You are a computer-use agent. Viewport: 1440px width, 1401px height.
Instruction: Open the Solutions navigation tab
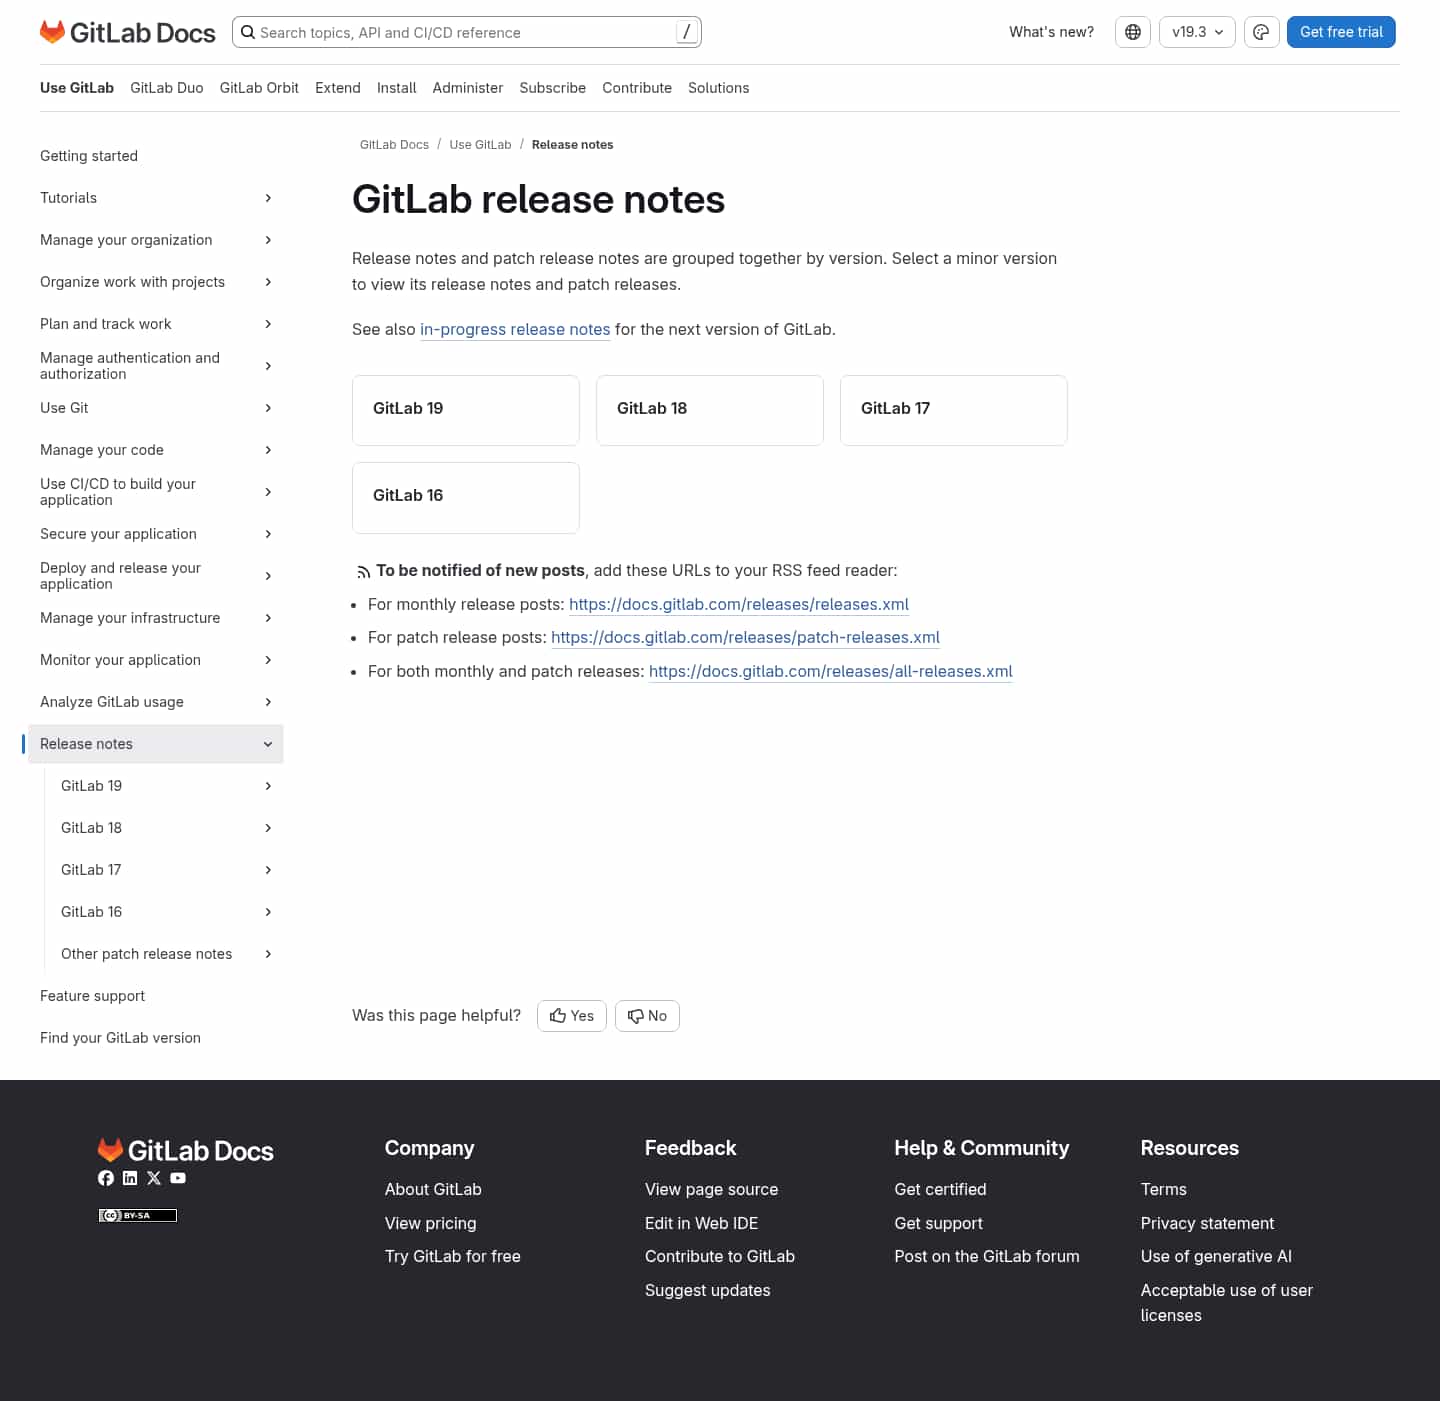[x=719, y=88]
